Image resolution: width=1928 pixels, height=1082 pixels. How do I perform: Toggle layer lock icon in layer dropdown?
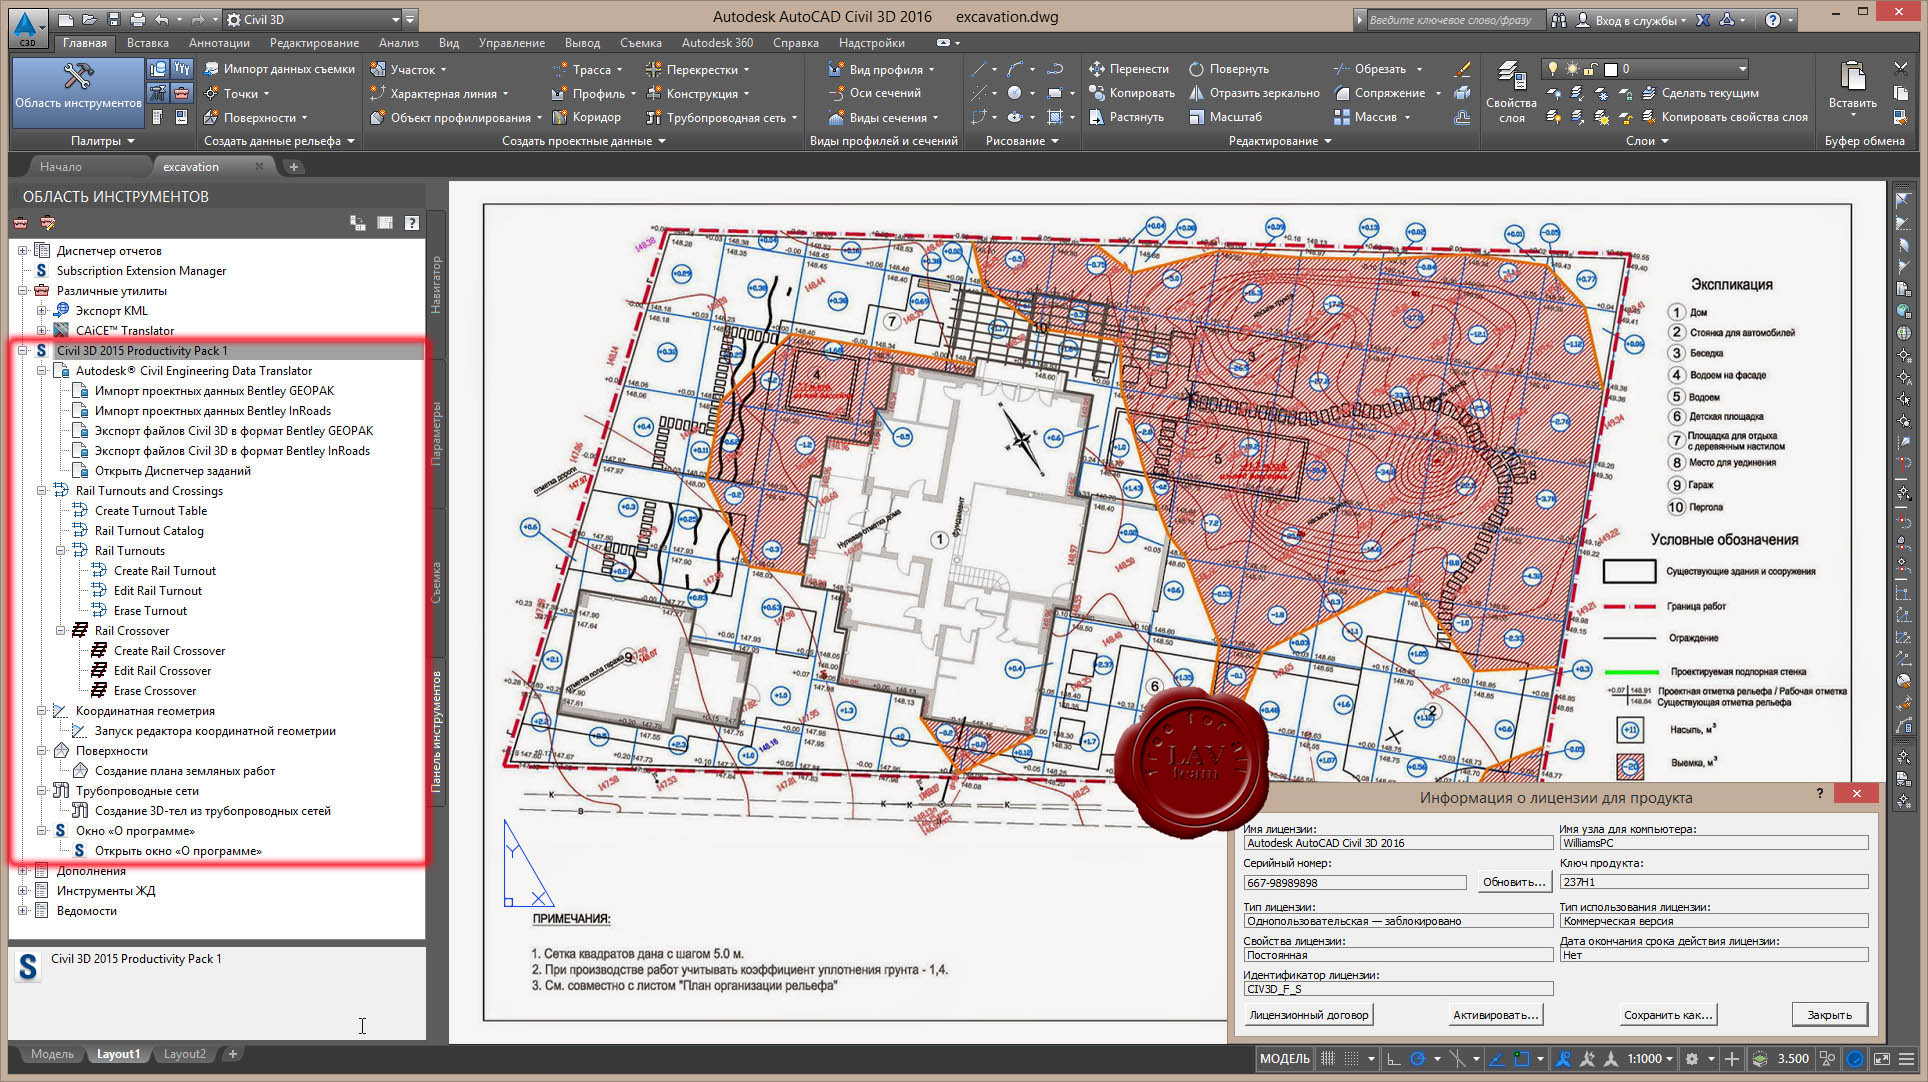1590,69
